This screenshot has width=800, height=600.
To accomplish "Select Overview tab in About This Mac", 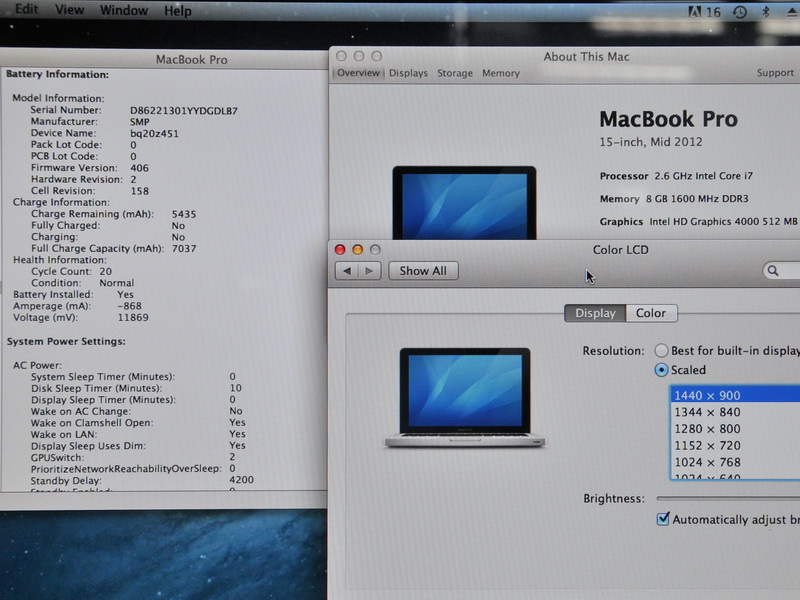I will coord(358,73).
